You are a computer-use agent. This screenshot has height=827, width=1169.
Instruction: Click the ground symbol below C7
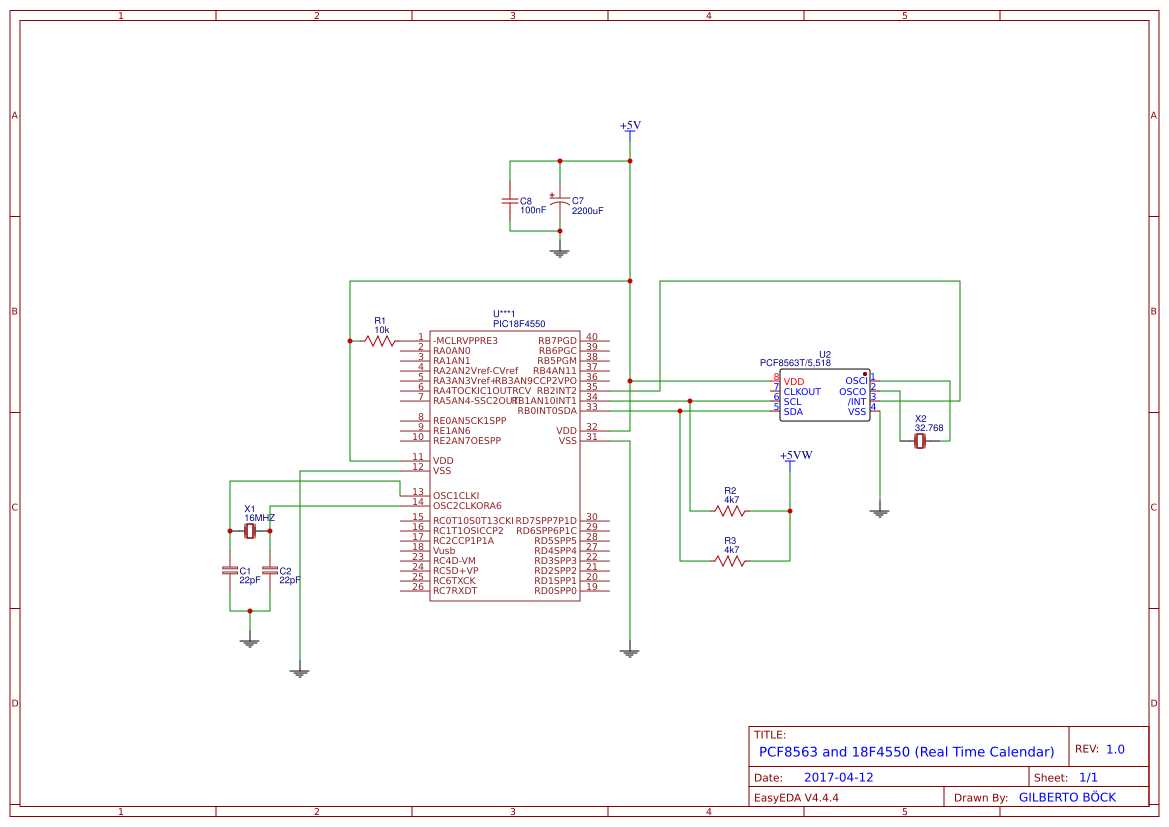560,253
